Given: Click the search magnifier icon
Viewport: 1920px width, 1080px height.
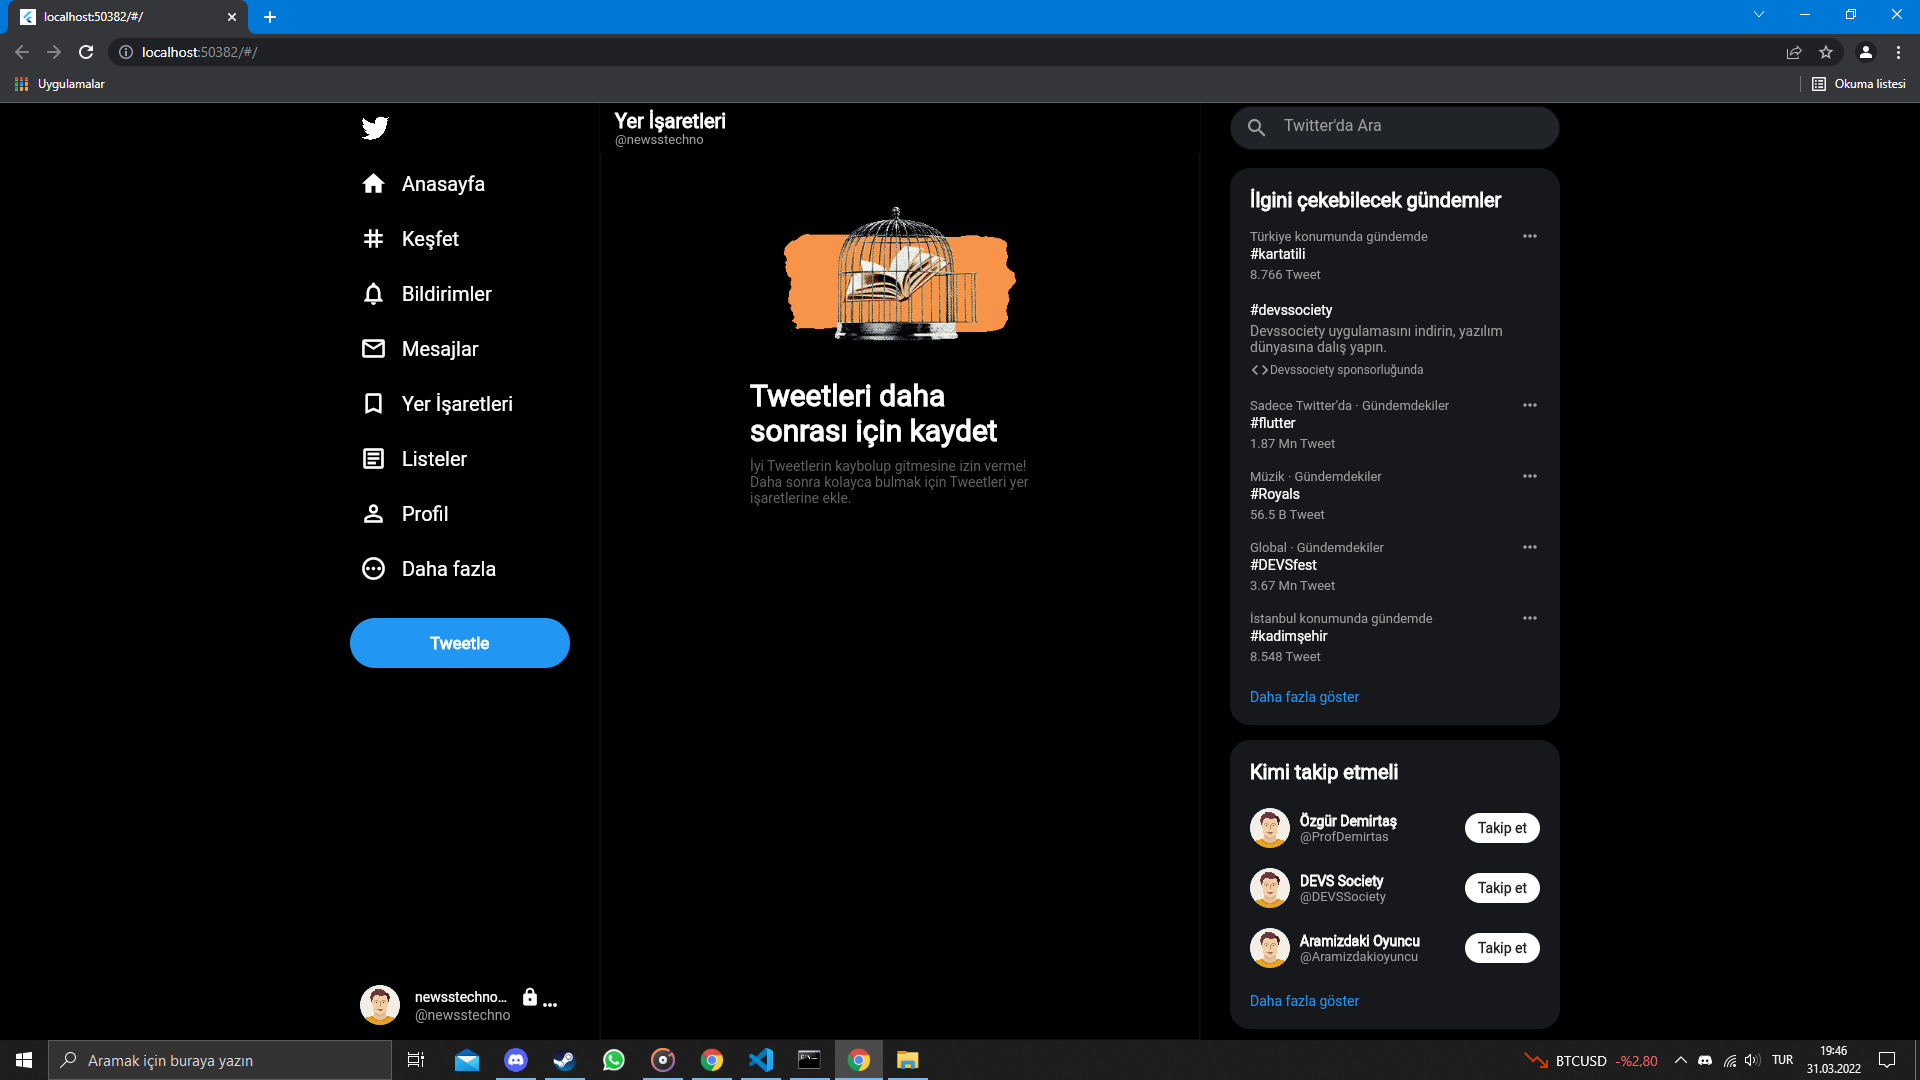Looking at the screenshot, I should (1257, 127).
